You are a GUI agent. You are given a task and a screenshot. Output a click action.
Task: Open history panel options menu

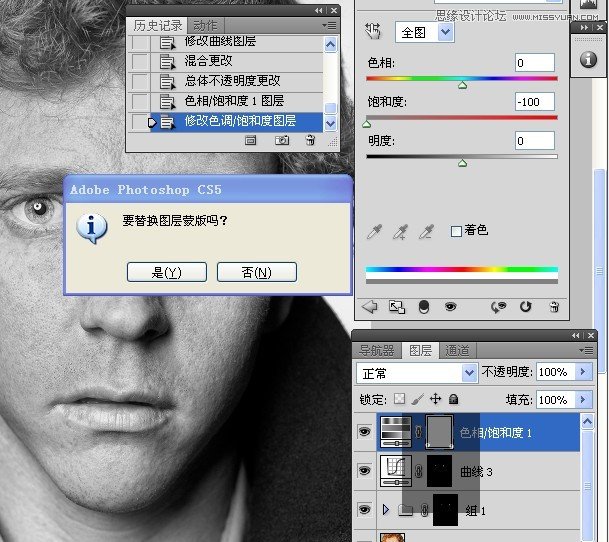click(330, 26)
